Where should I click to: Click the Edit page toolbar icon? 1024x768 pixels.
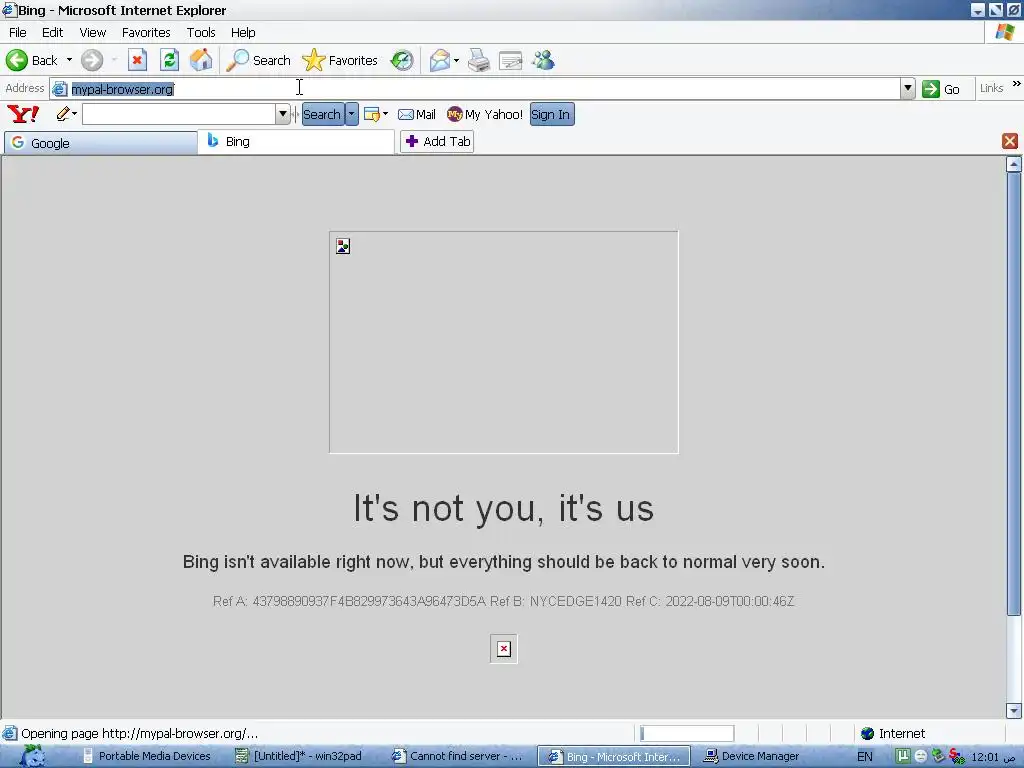tap(511, 60)
